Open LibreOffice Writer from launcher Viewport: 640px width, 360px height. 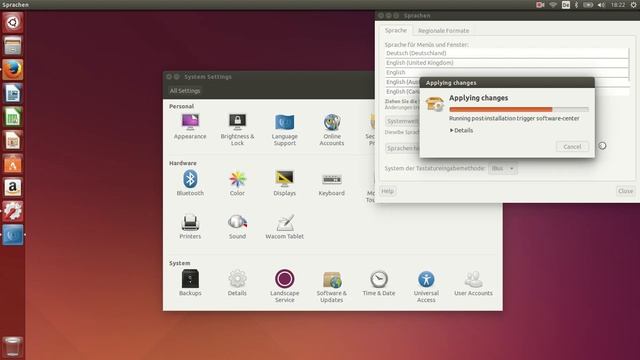[13, 93]
